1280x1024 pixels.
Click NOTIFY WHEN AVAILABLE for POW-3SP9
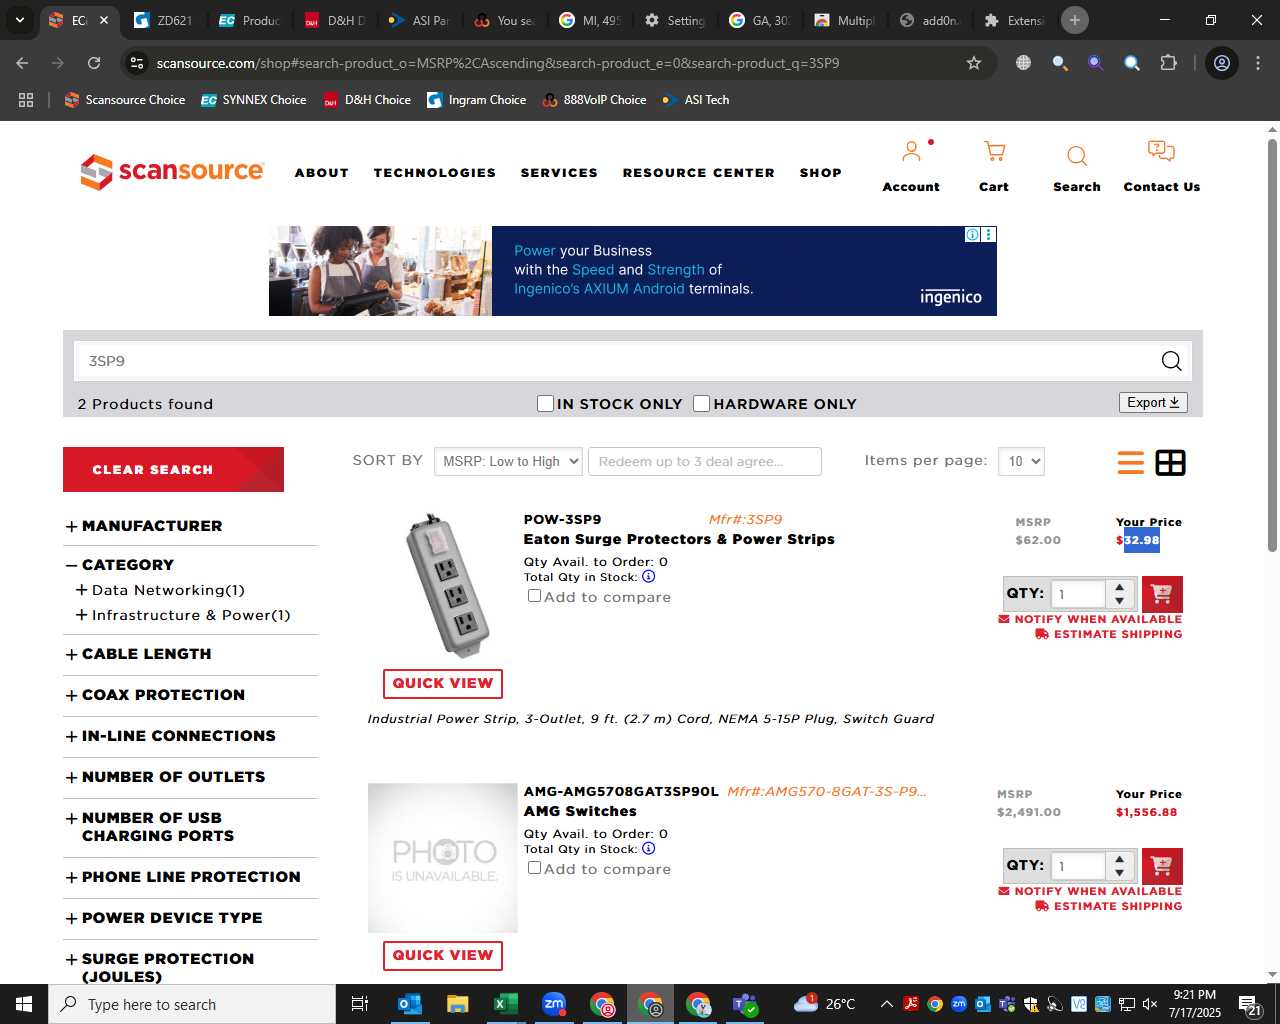point(1090,619)
